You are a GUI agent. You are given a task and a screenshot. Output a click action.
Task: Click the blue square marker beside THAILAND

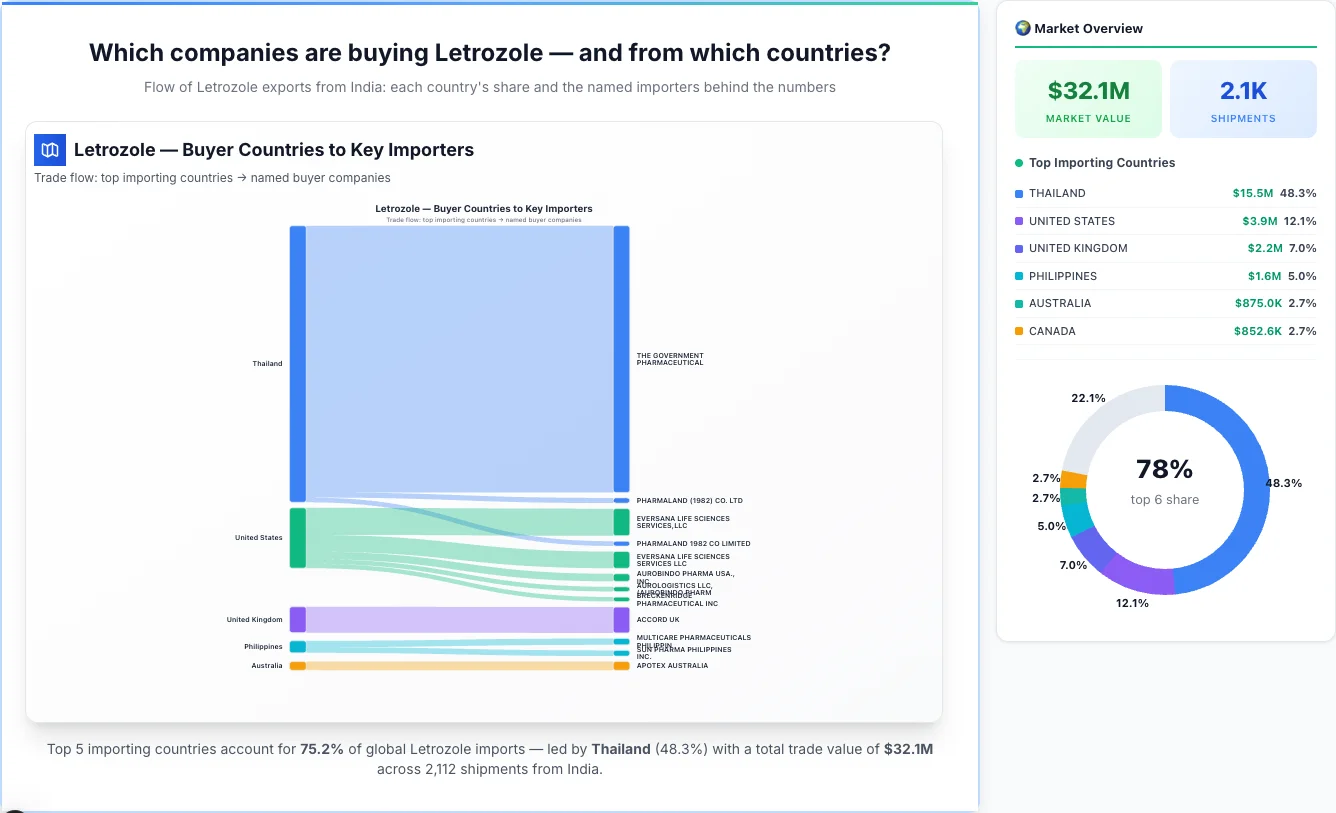click(1019, 193)
